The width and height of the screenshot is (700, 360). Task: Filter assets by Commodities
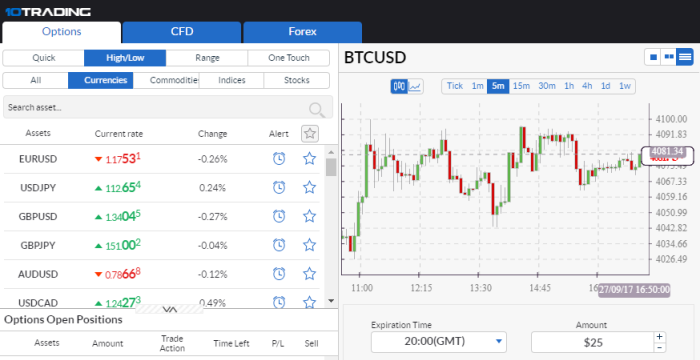[166, 80]
